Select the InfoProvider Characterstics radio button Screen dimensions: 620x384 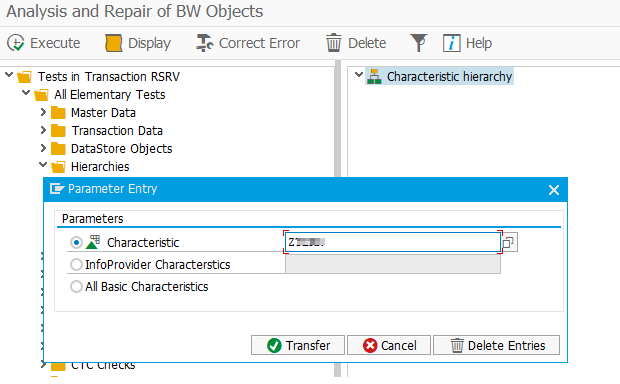coord(76,264)
